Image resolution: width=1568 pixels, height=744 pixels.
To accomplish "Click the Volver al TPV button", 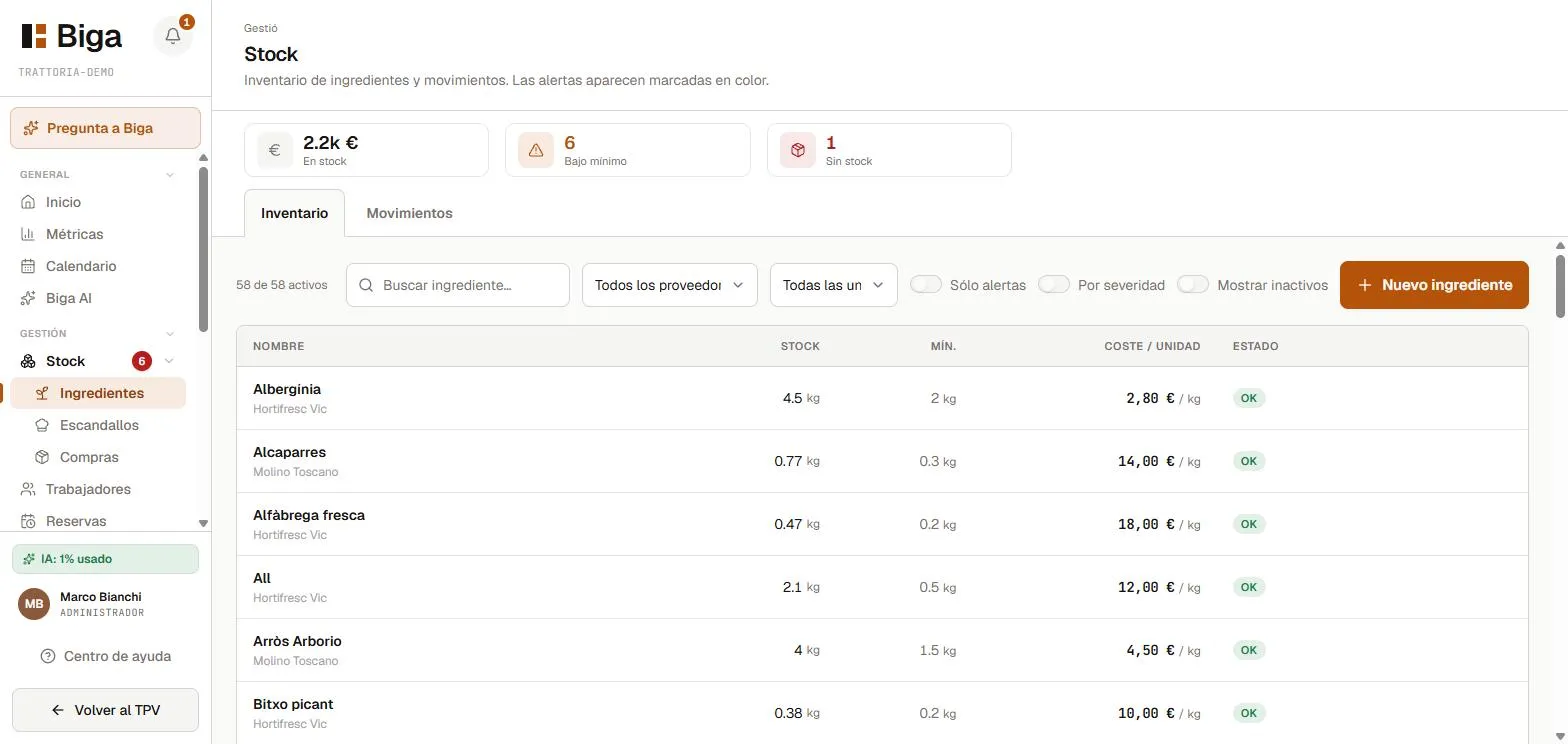I will (105, 710).
